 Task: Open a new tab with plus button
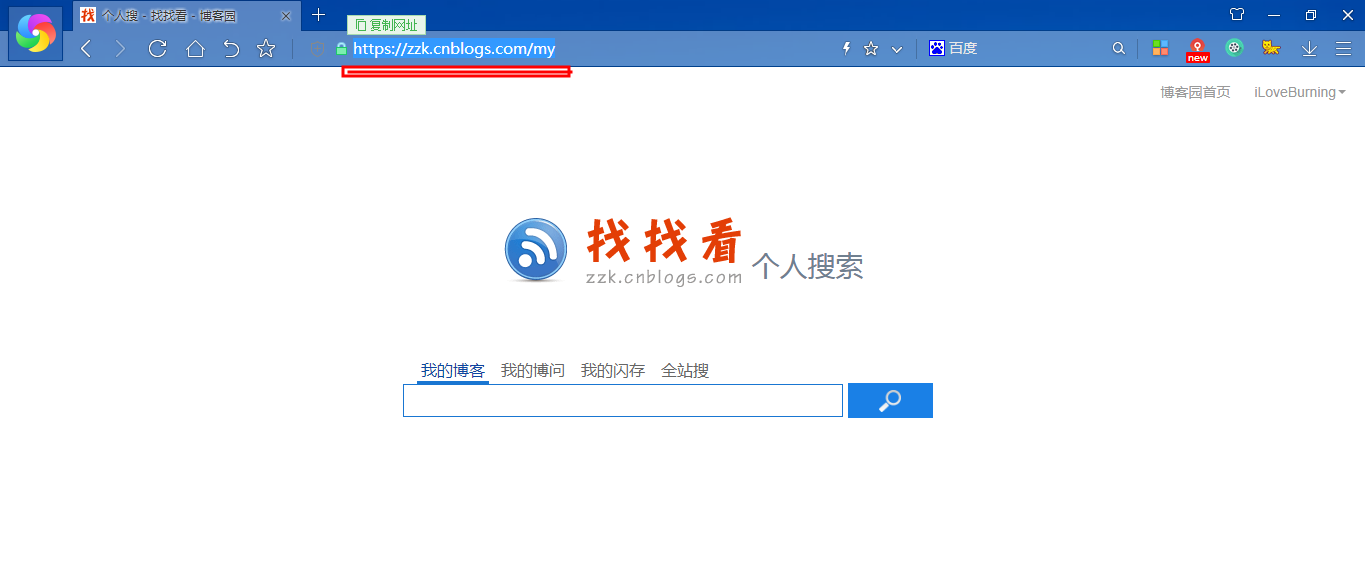[x=319, y=15]
